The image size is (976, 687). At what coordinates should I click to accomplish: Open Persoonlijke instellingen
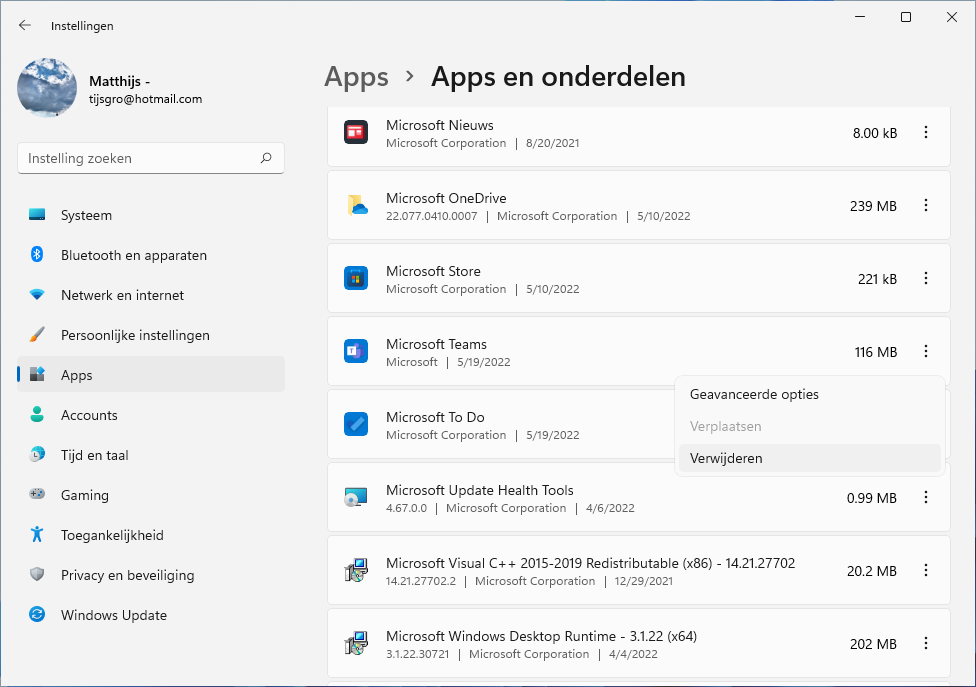(x=134, y=335)
